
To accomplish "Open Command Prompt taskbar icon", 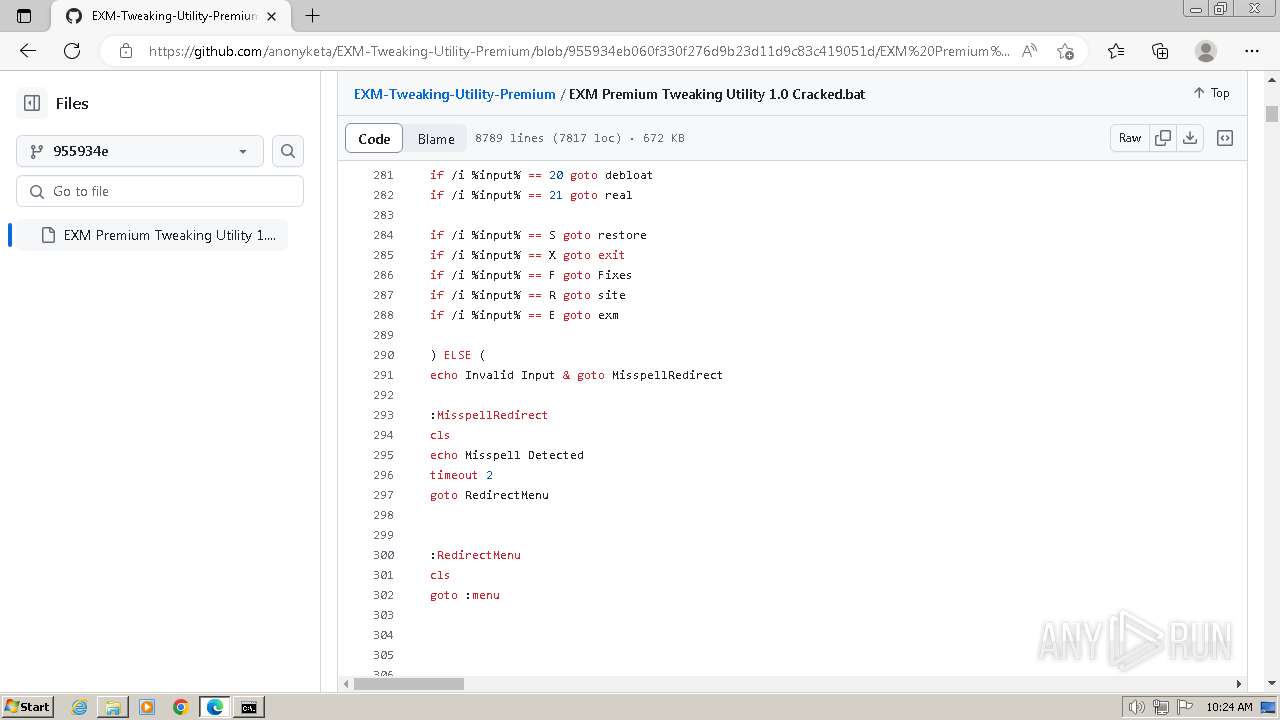I will tap(248, 707).
